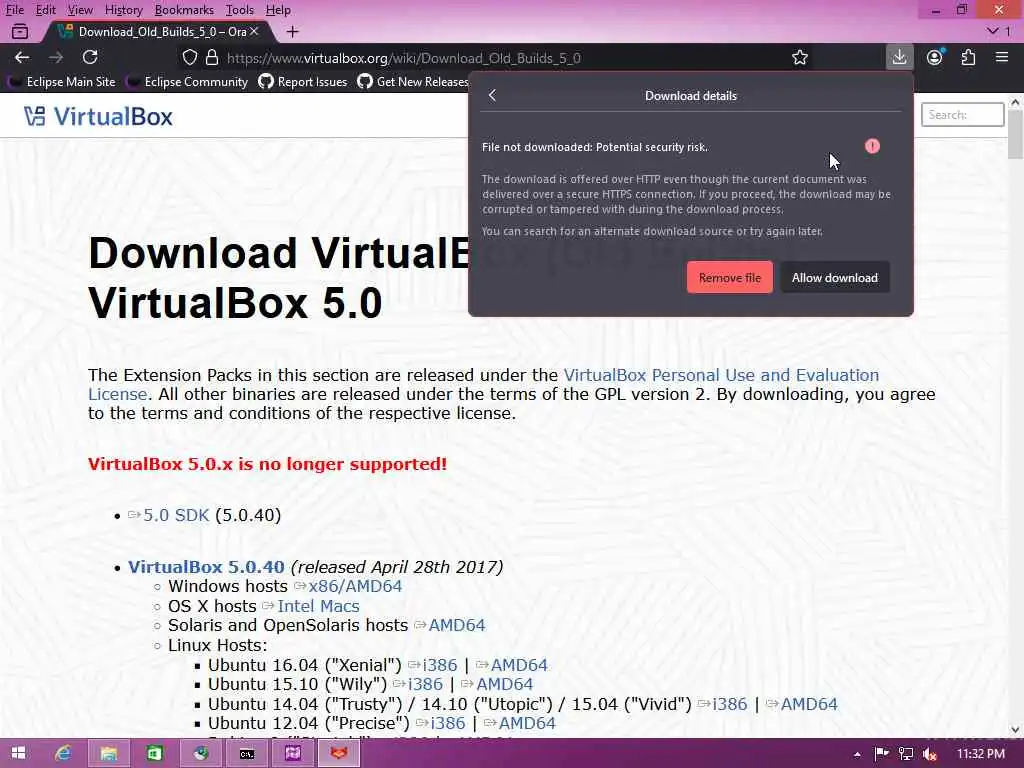Open the History menu
The width and height of the screenshot is (1024, 768).
click(x=123, y=10)
